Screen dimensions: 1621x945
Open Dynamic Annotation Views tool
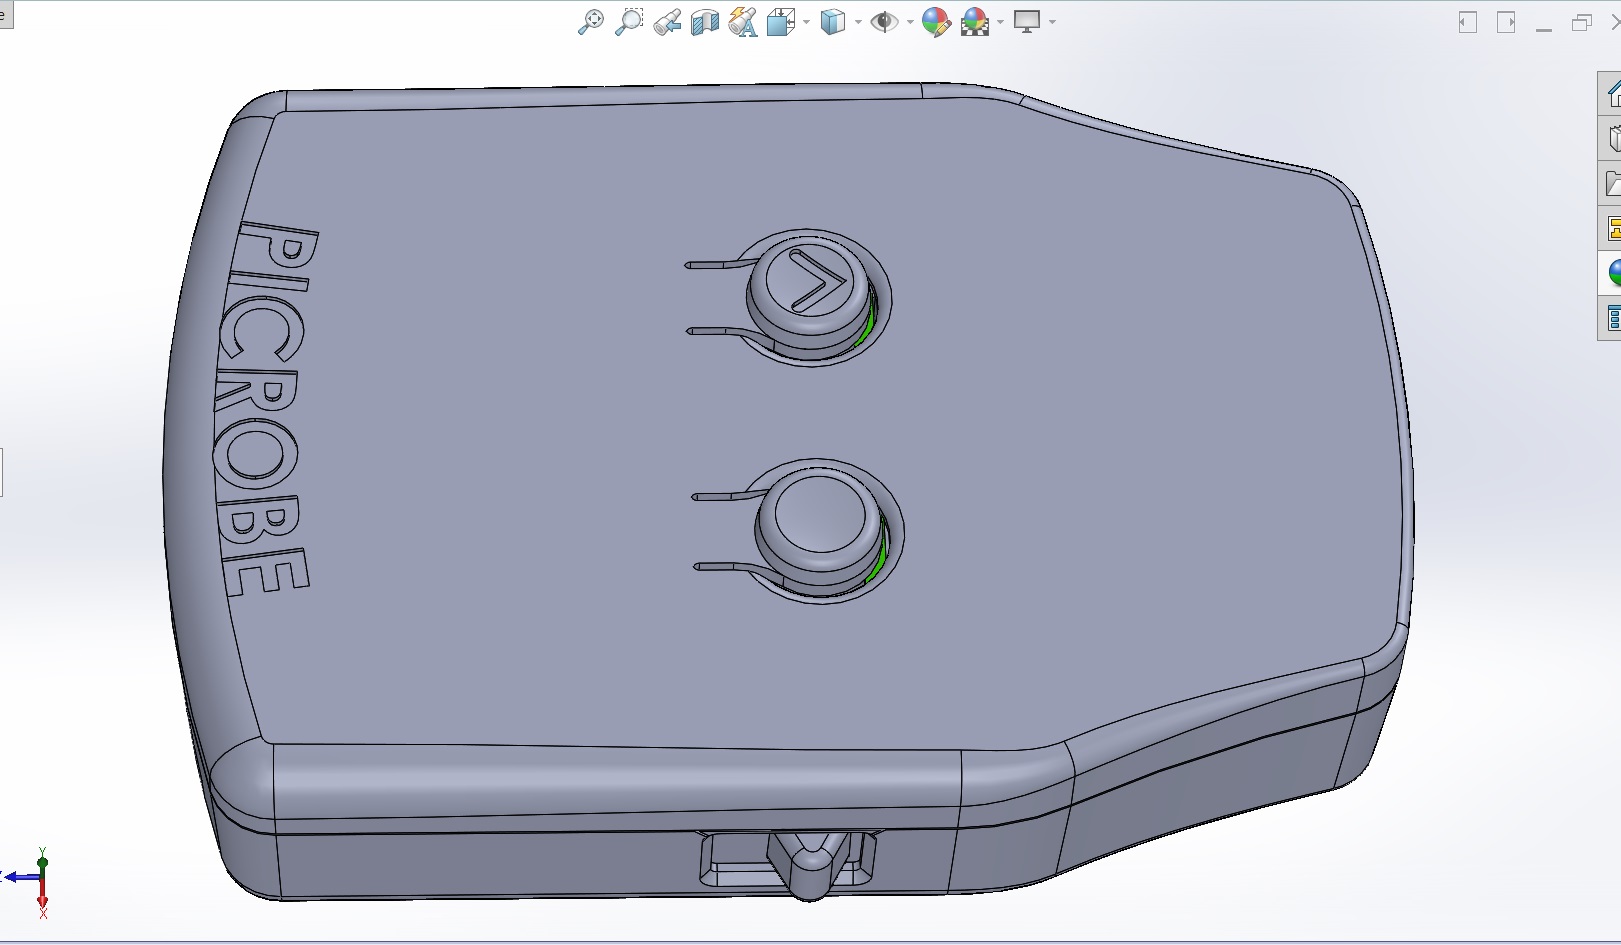(743, 22)
